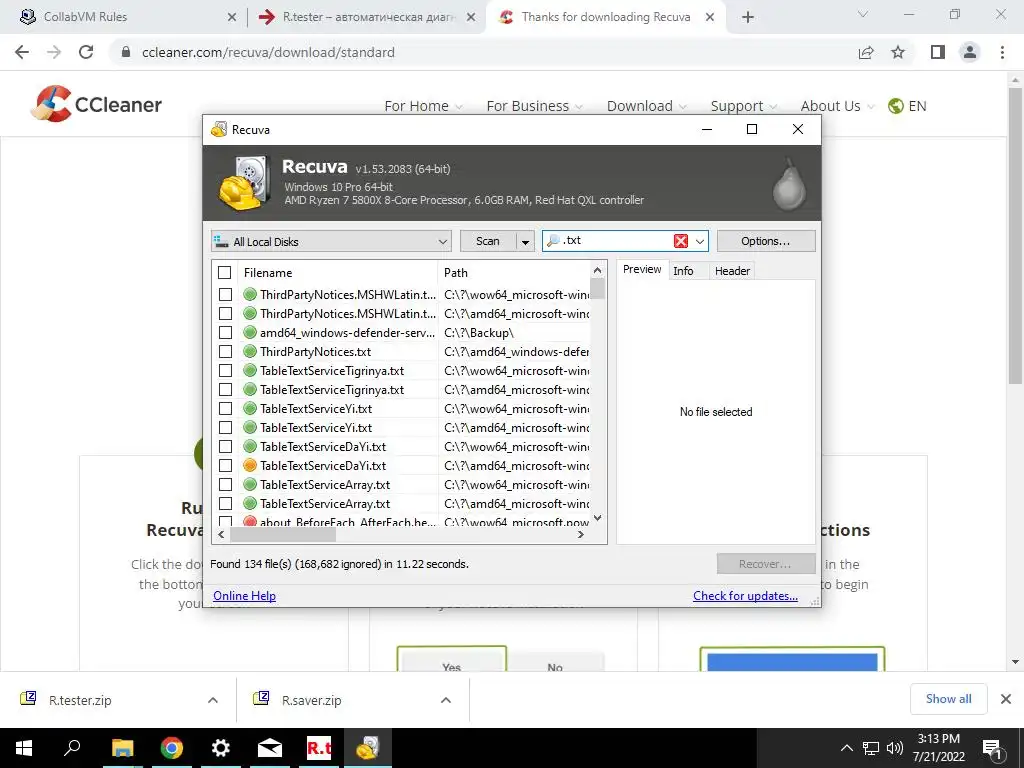Open R.tester.zip download options chevron
The width and height of the screenshot is (1024, 768).
click(x=213, y=700)
